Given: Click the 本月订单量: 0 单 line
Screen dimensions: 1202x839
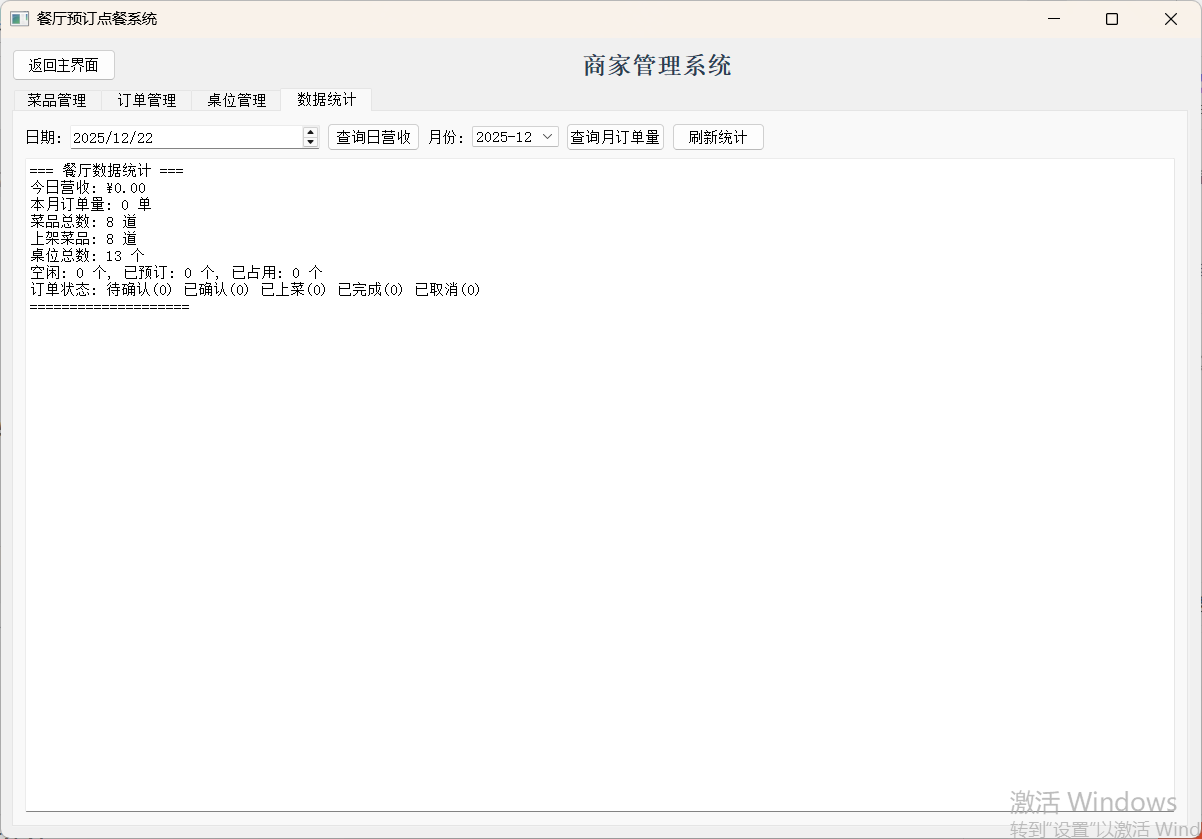Looking at the screenshot, I should pyautogui.click(x=91, y=205).
